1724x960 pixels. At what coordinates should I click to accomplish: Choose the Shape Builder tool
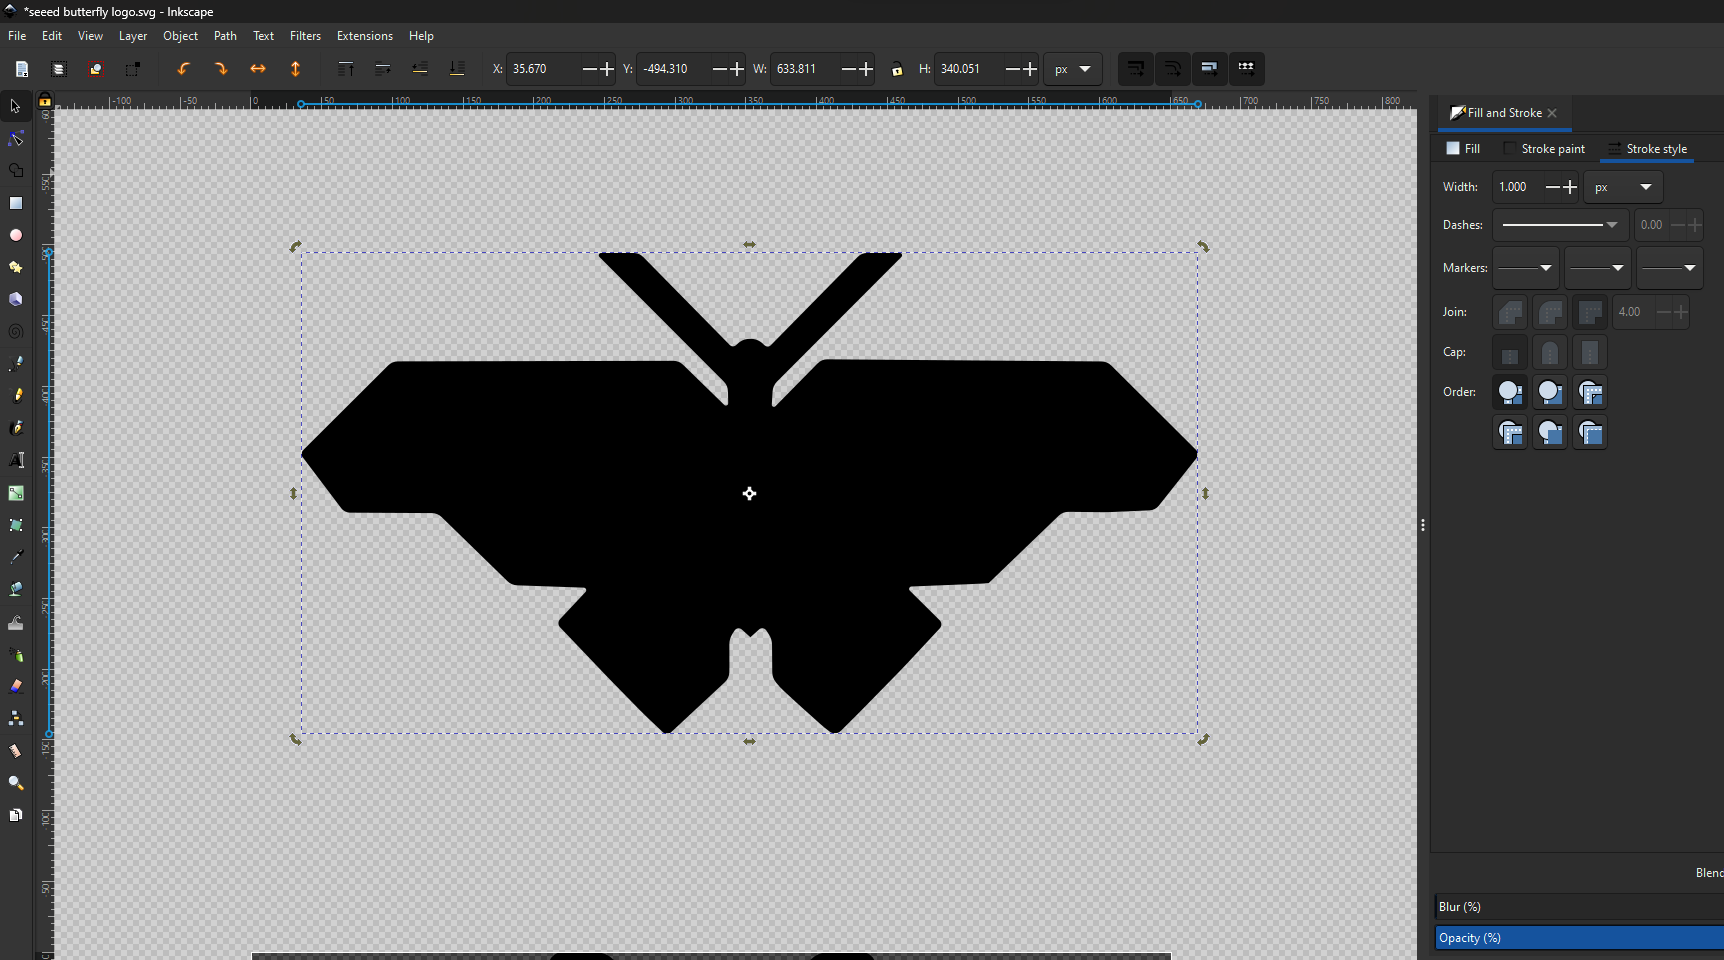click(16, 171)
